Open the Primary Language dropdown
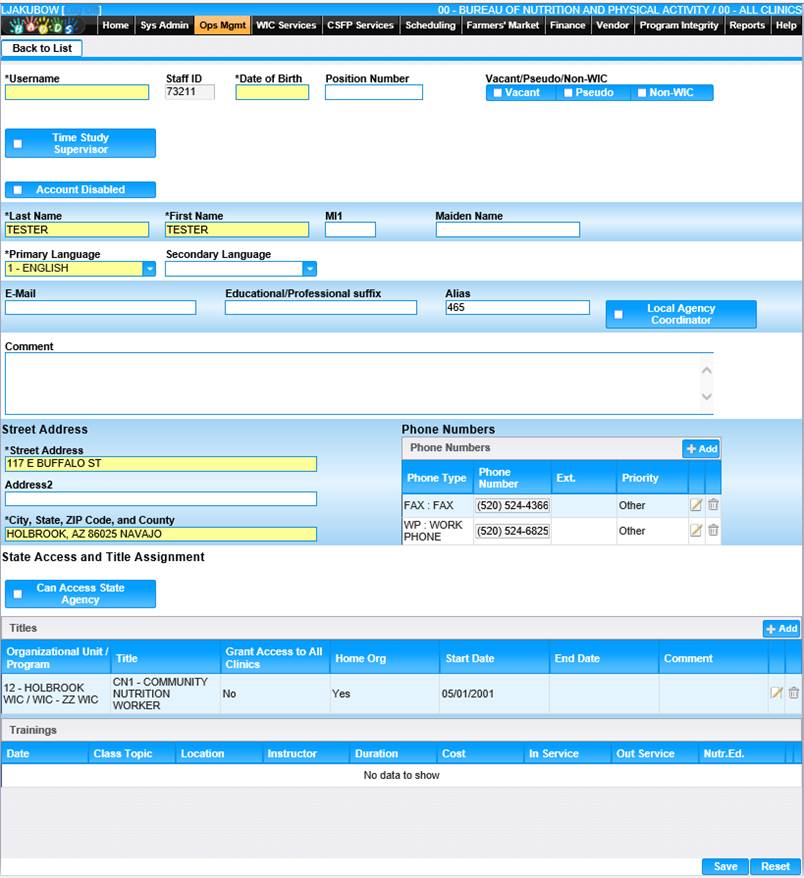 click(x=149, y=269)
